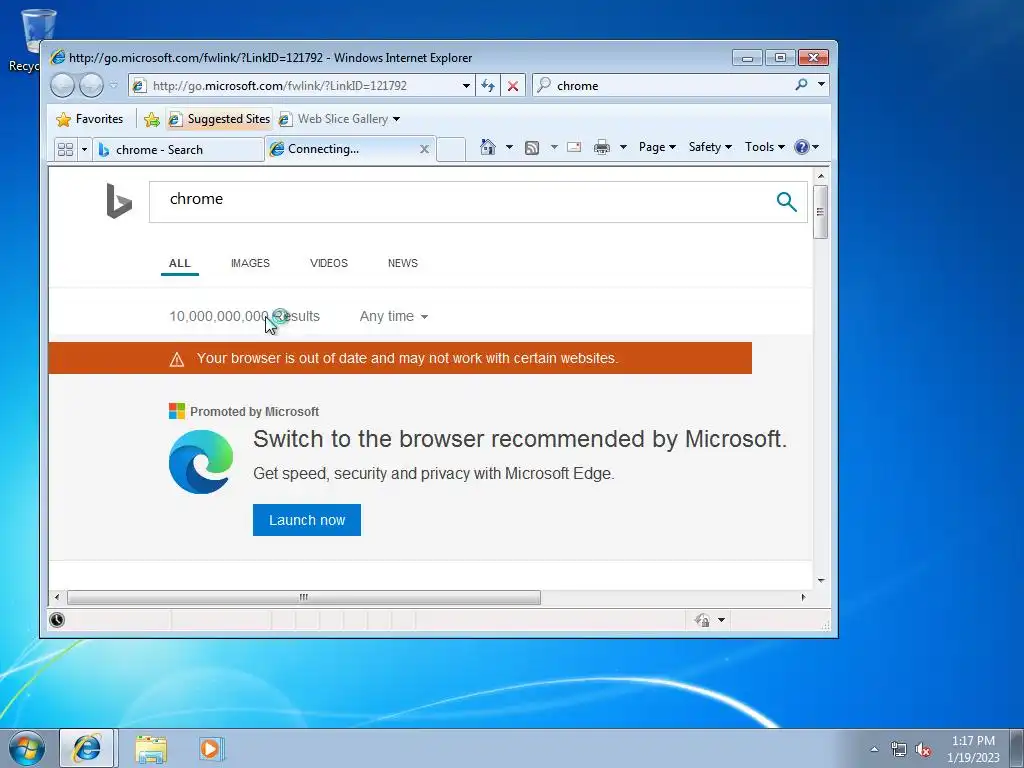Open the Favorites star button
This screenshot has height=768, width=1024.
89,119
